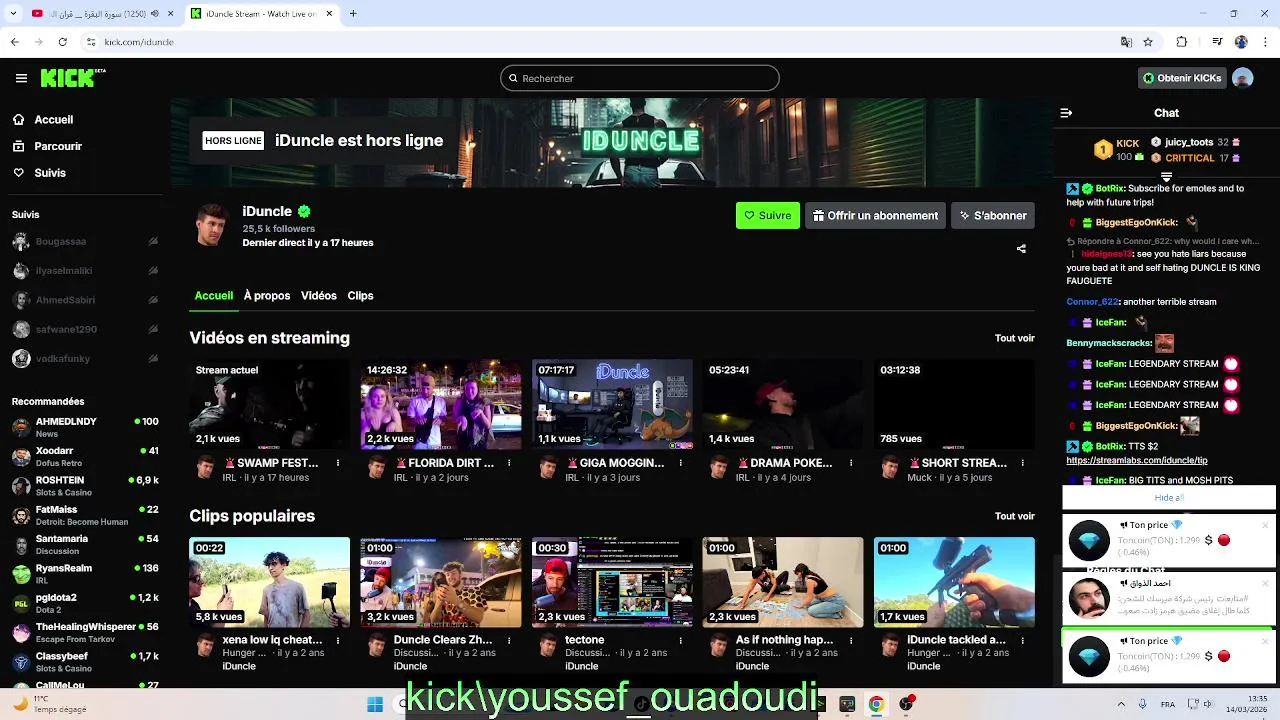Click the iDuncle profile avatar

coord(211,225)
